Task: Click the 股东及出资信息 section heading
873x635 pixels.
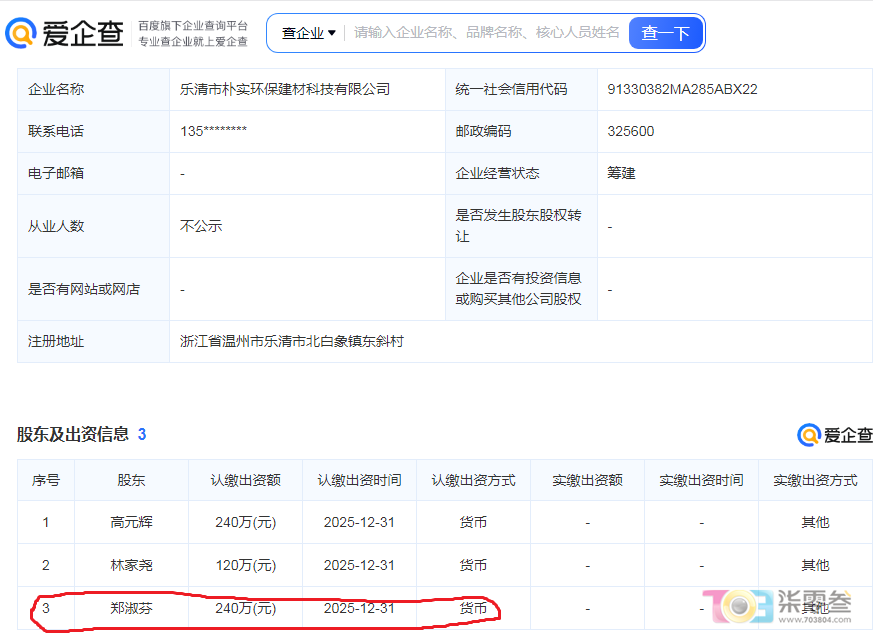Action: (x=73, y=434)
